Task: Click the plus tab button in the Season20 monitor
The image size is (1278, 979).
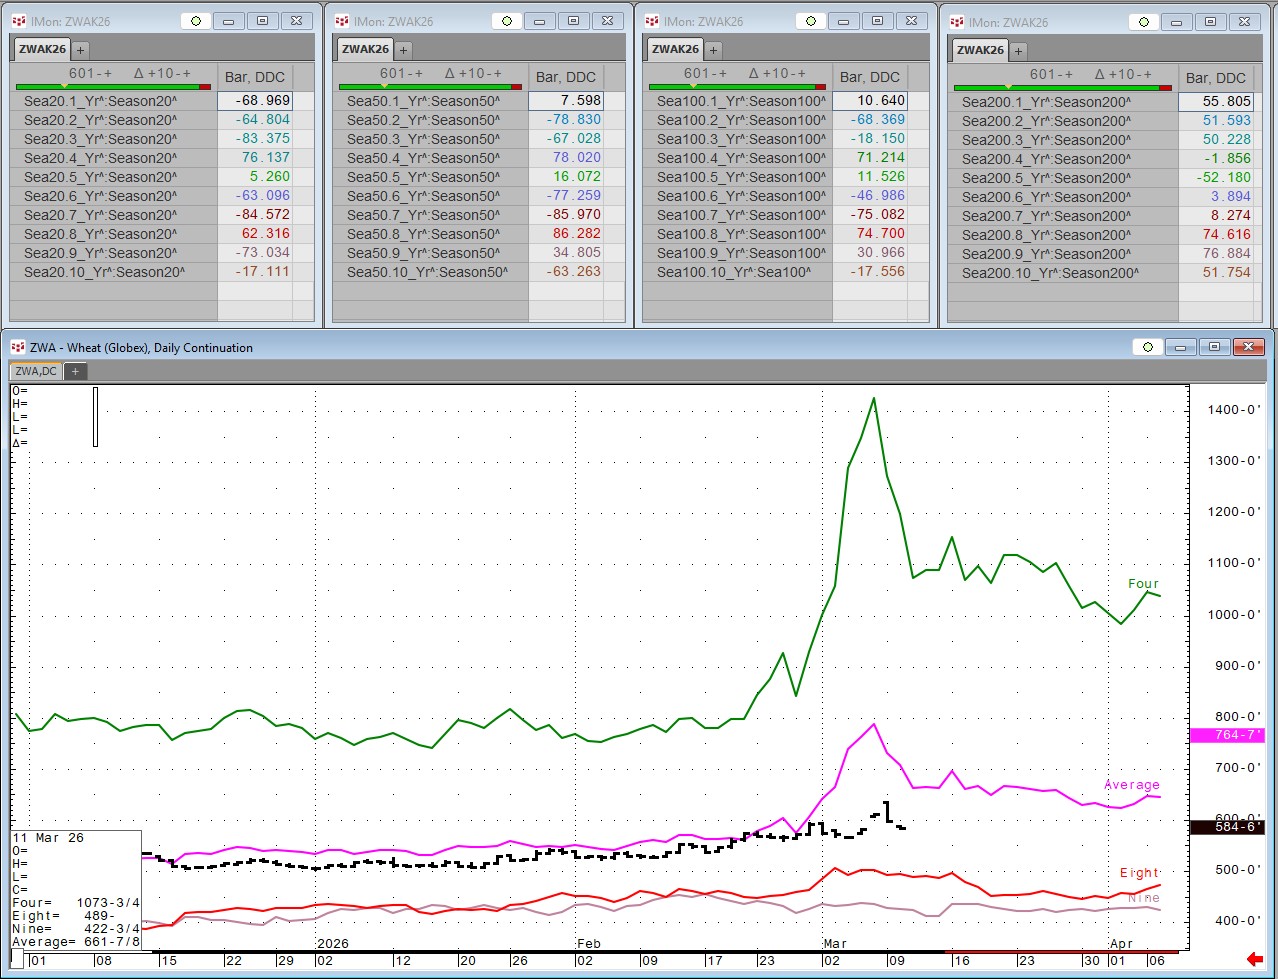Action: [x=80, y=49]
